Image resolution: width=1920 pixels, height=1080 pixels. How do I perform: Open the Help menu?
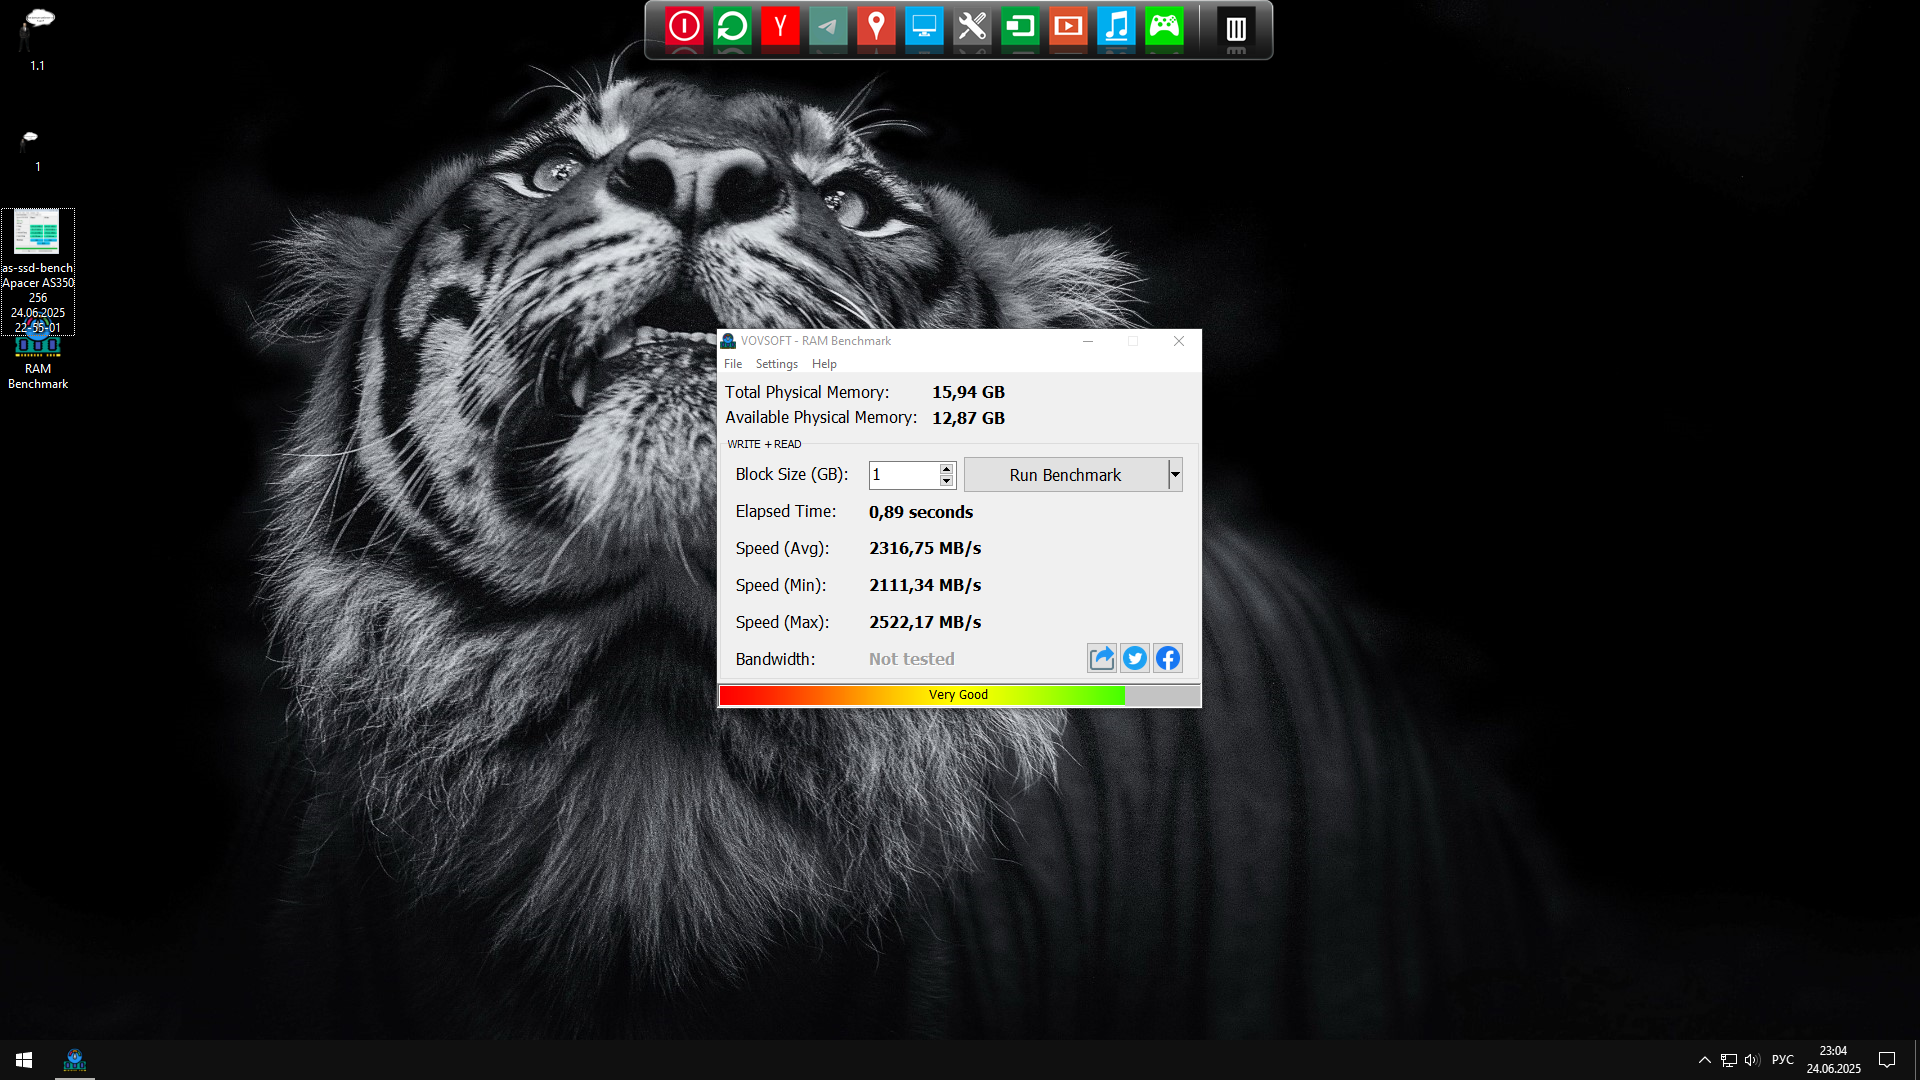click(x=824, y=364)
